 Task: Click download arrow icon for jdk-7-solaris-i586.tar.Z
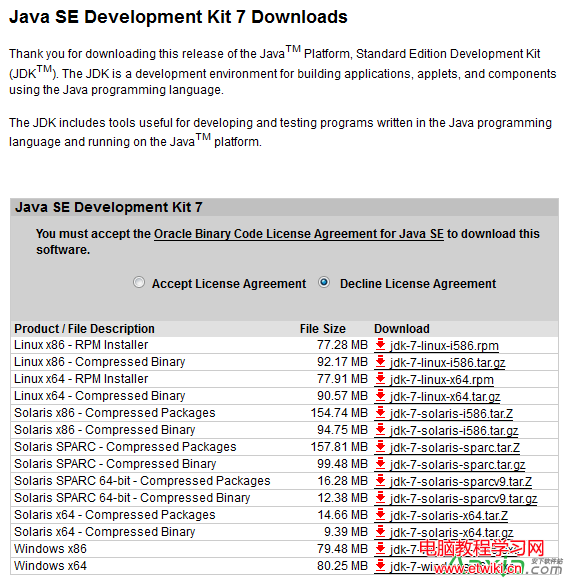pos(380,413)
